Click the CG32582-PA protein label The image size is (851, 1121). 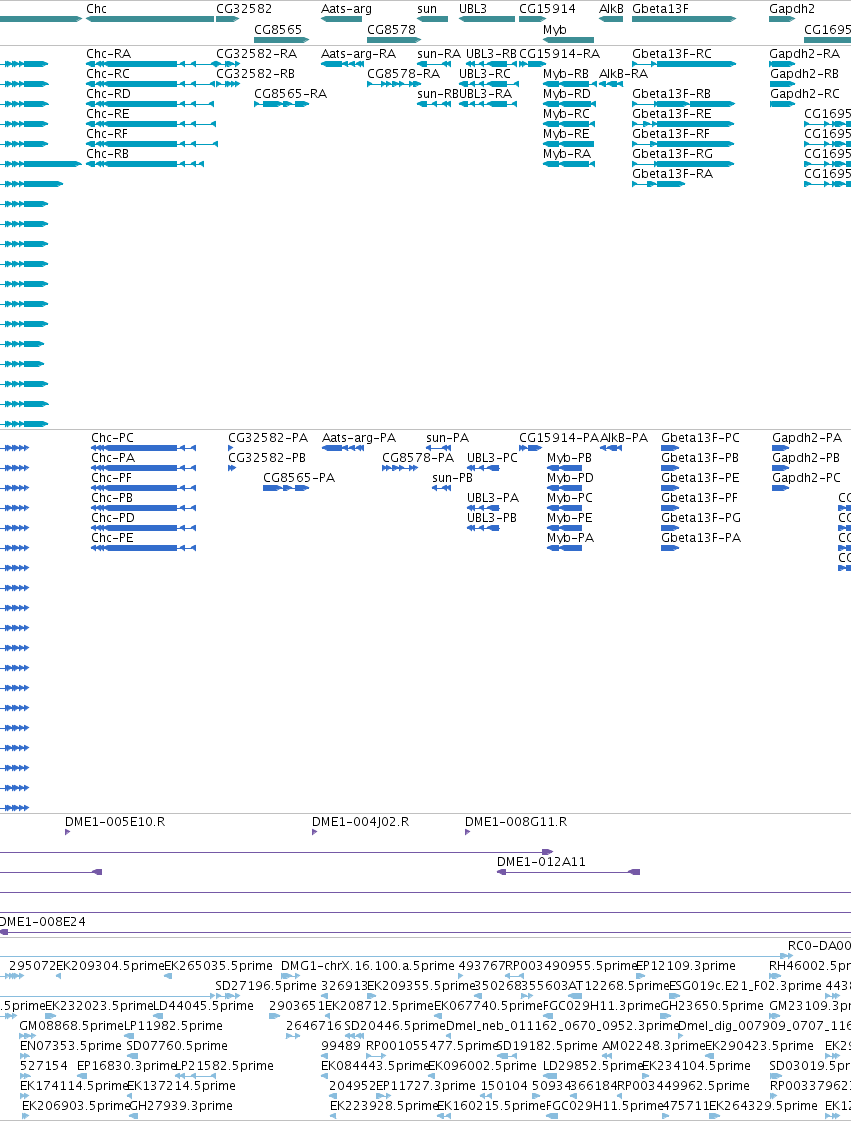click(268, 438)
